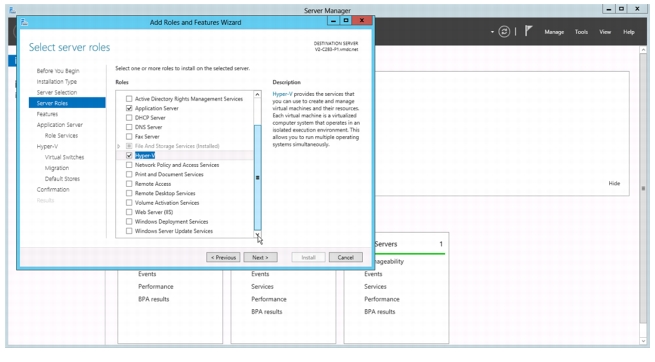Screen dimensions: 655x362
Task: Uncheck the Application Server role
Action: pos(129,108)
